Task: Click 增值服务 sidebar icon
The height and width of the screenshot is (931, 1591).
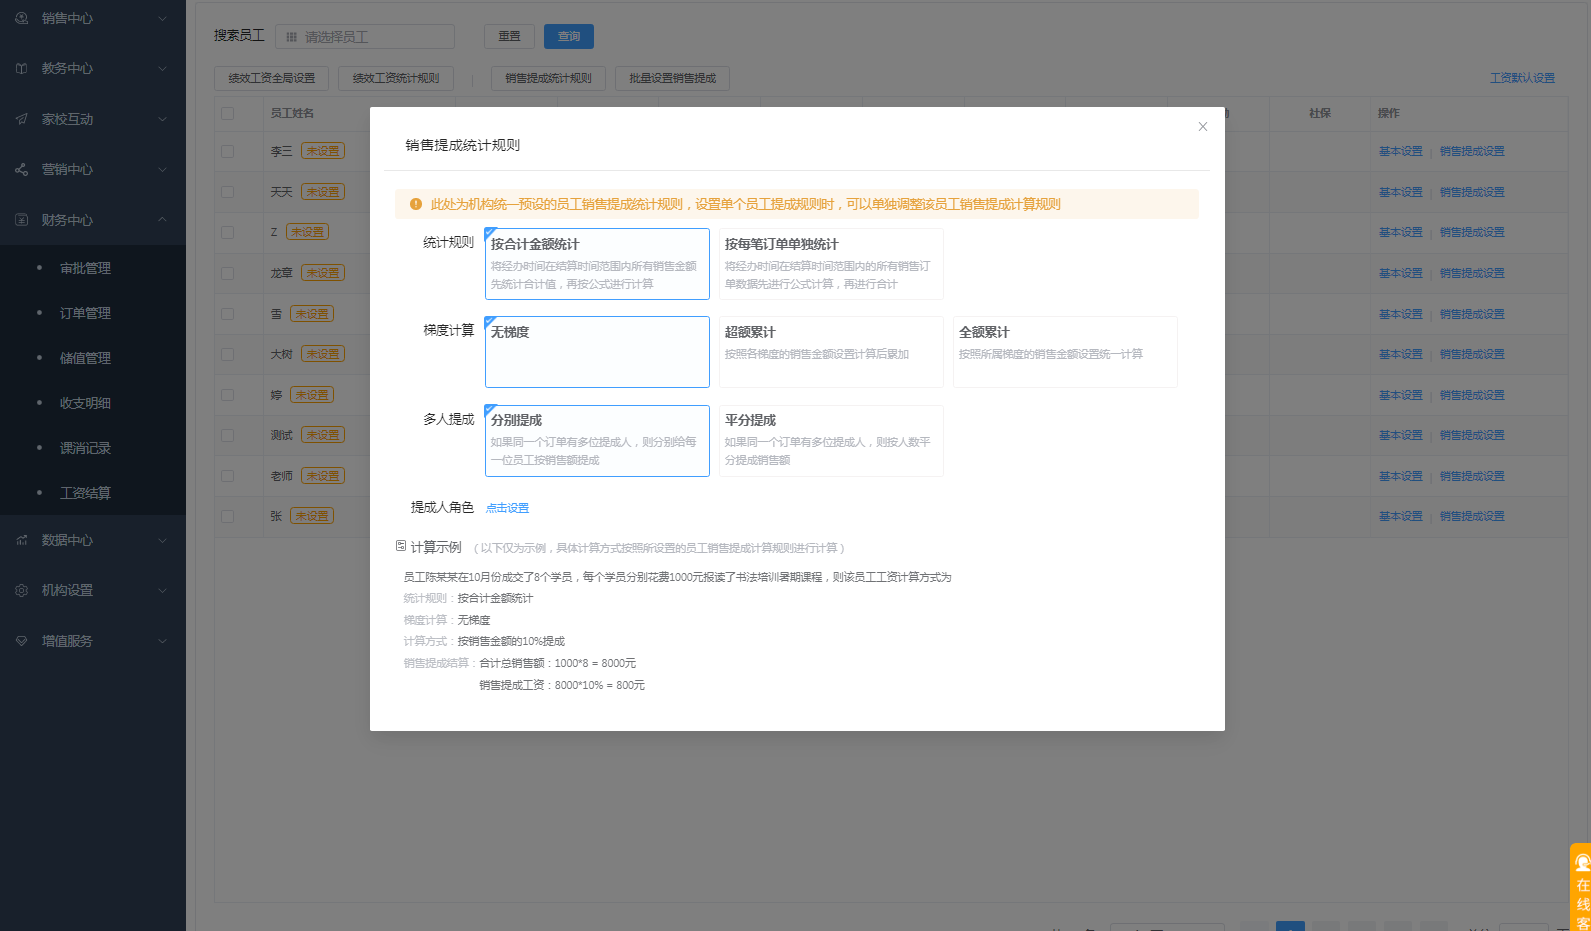Action: point(22,641)
